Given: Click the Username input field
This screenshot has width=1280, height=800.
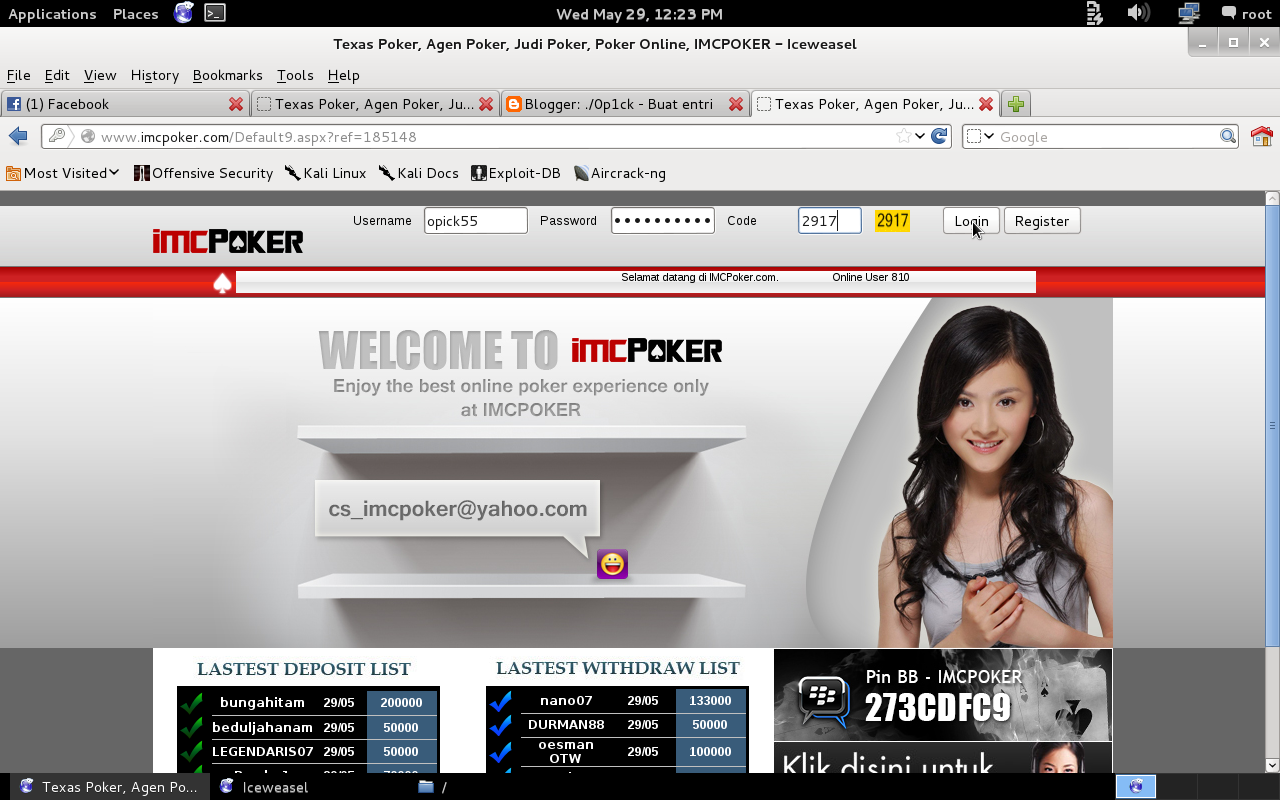Looking at the screenshot, I should tap(475, 221).
